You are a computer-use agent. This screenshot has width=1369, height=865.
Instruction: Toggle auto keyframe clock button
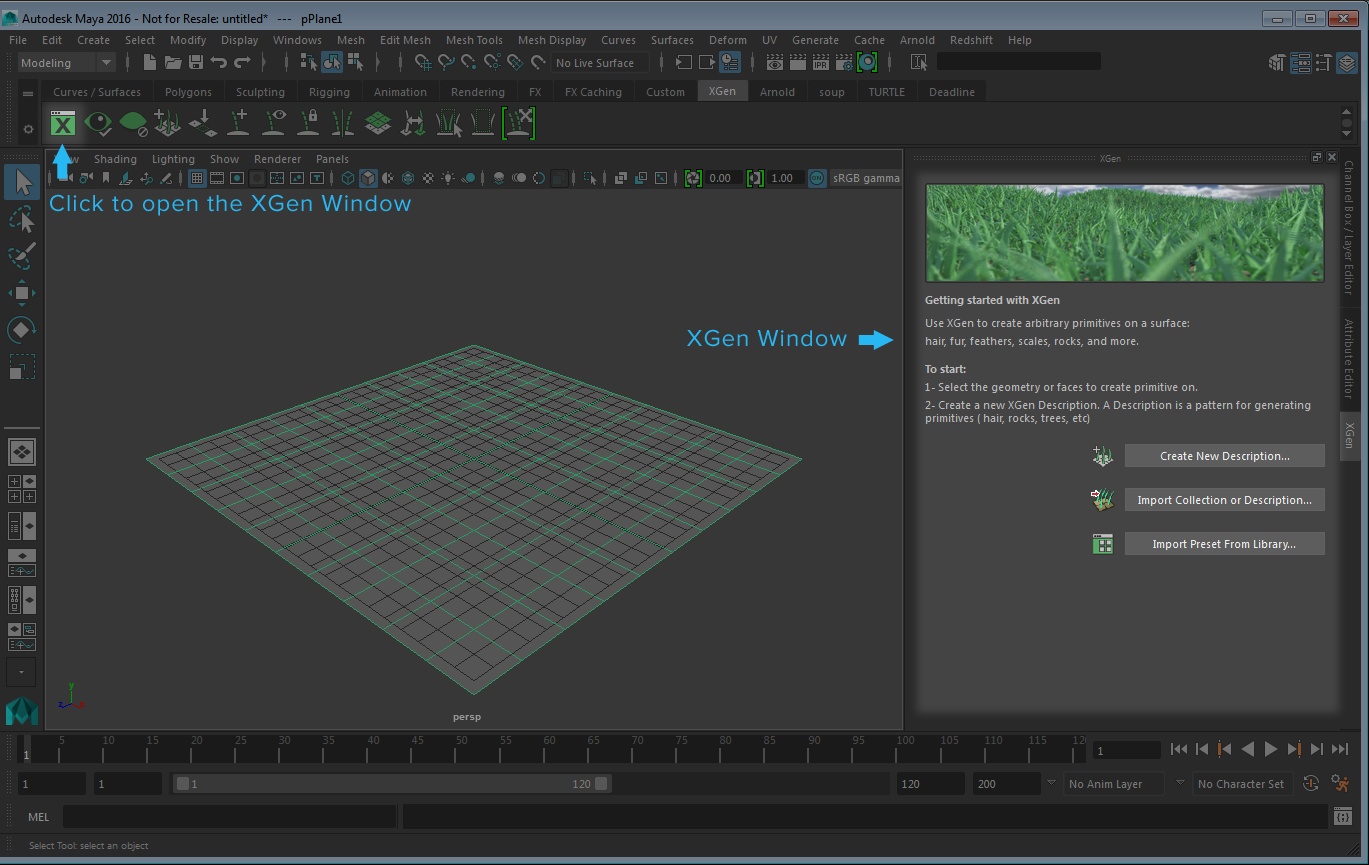pyautogui.click(x=1312, y=784)
